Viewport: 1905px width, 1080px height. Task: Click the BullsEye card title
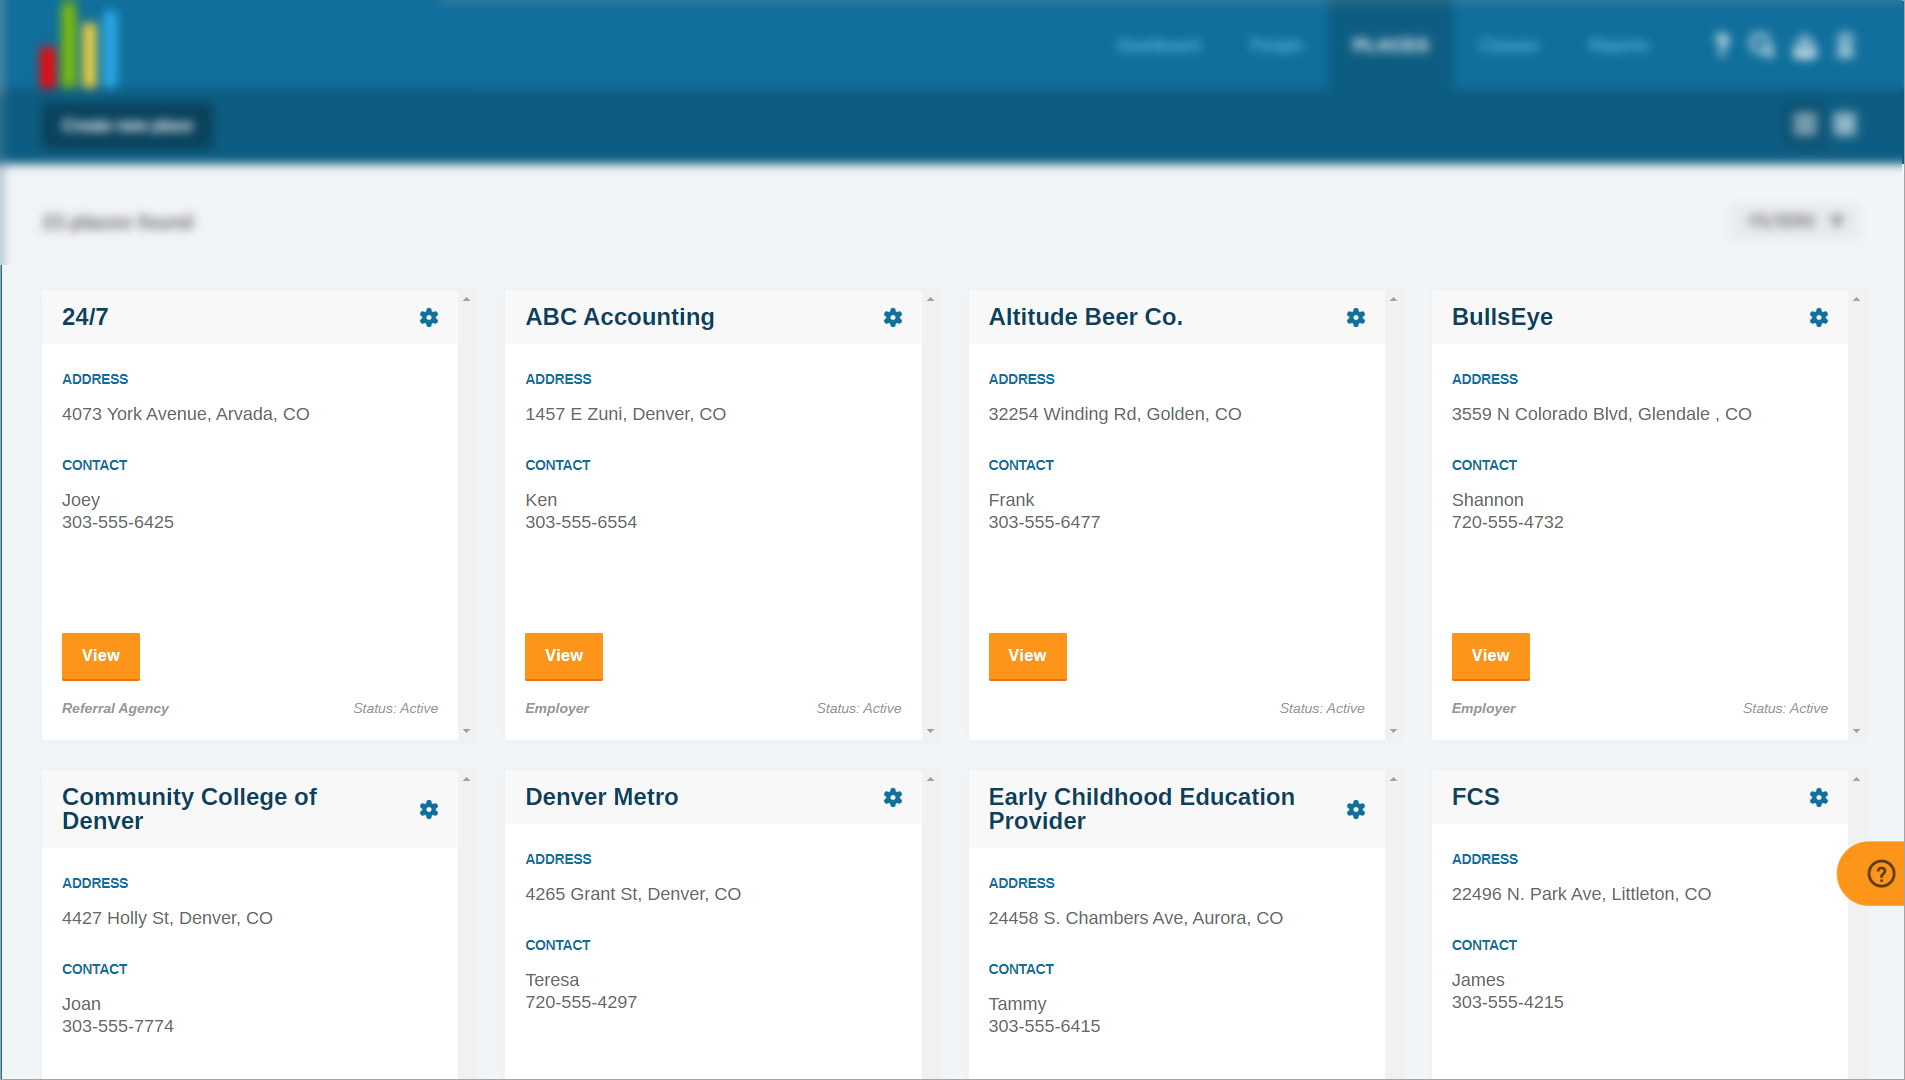1502,317
